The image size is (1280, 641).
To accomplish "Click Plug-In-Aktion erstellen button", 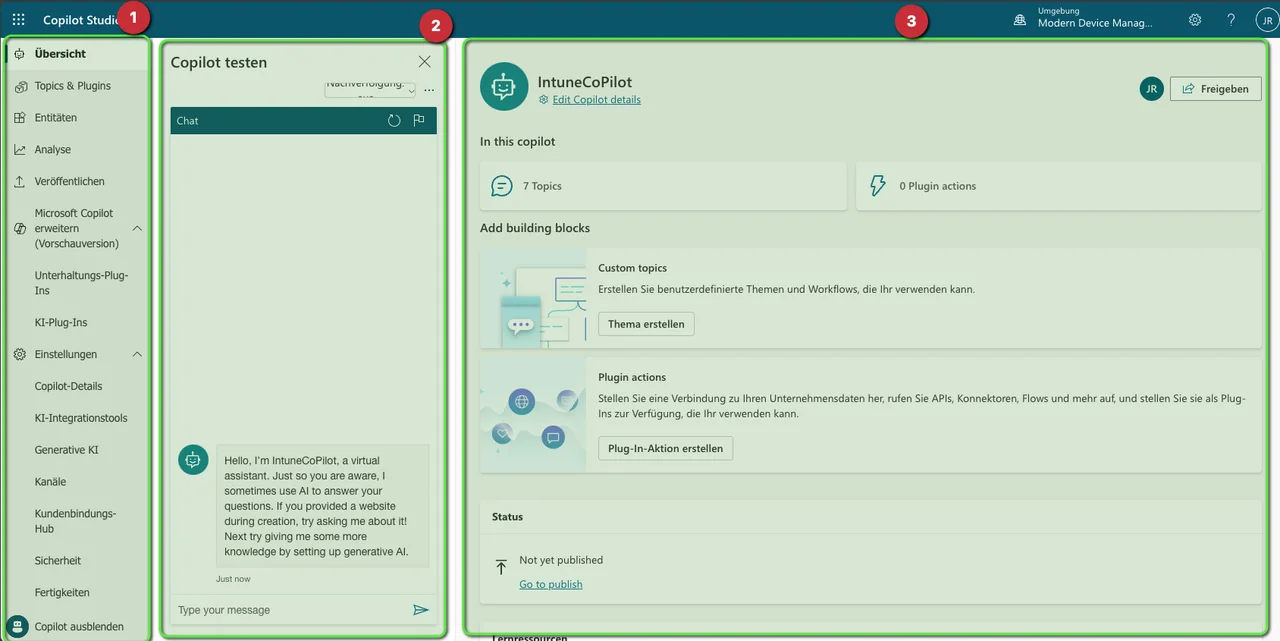I will [666, 448].
